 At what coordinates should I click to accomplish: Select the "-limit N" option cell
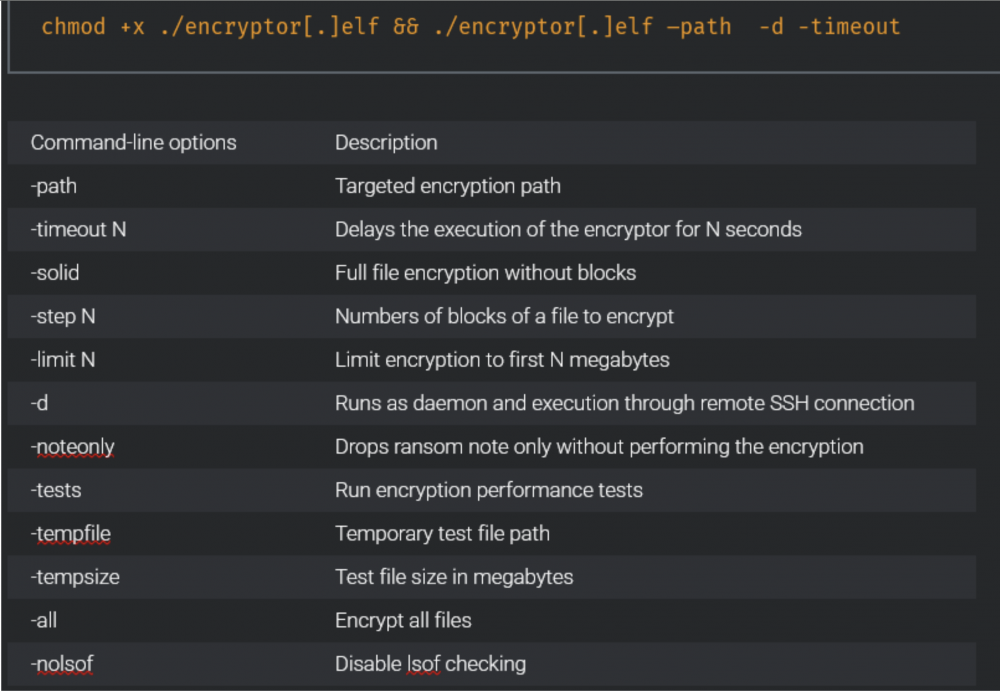coord(63,359)
